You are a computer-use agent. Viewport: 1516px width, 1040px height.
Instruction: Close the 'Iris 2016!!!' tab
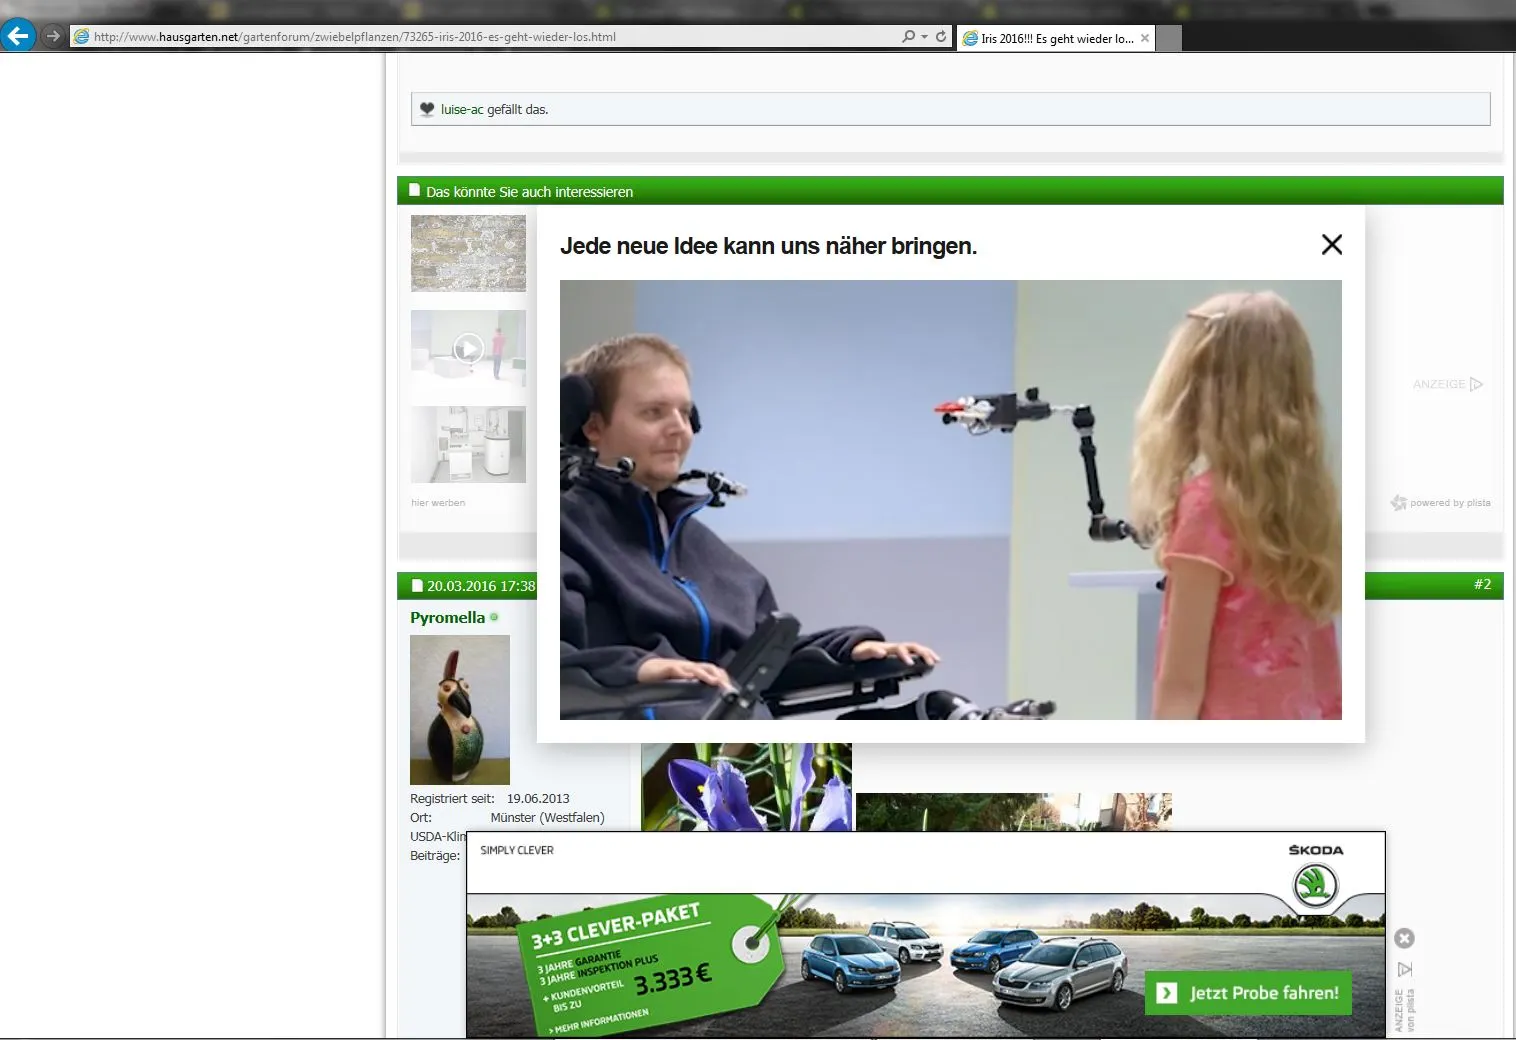tap(1145, 38)
